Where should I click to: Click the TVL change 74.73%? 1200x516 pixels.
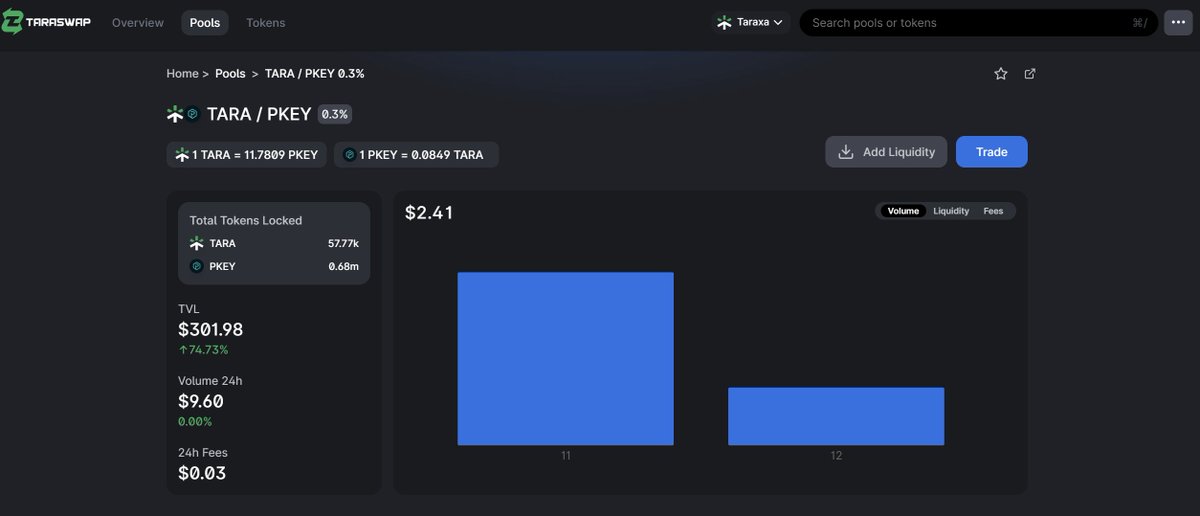[x=203, y=350]
